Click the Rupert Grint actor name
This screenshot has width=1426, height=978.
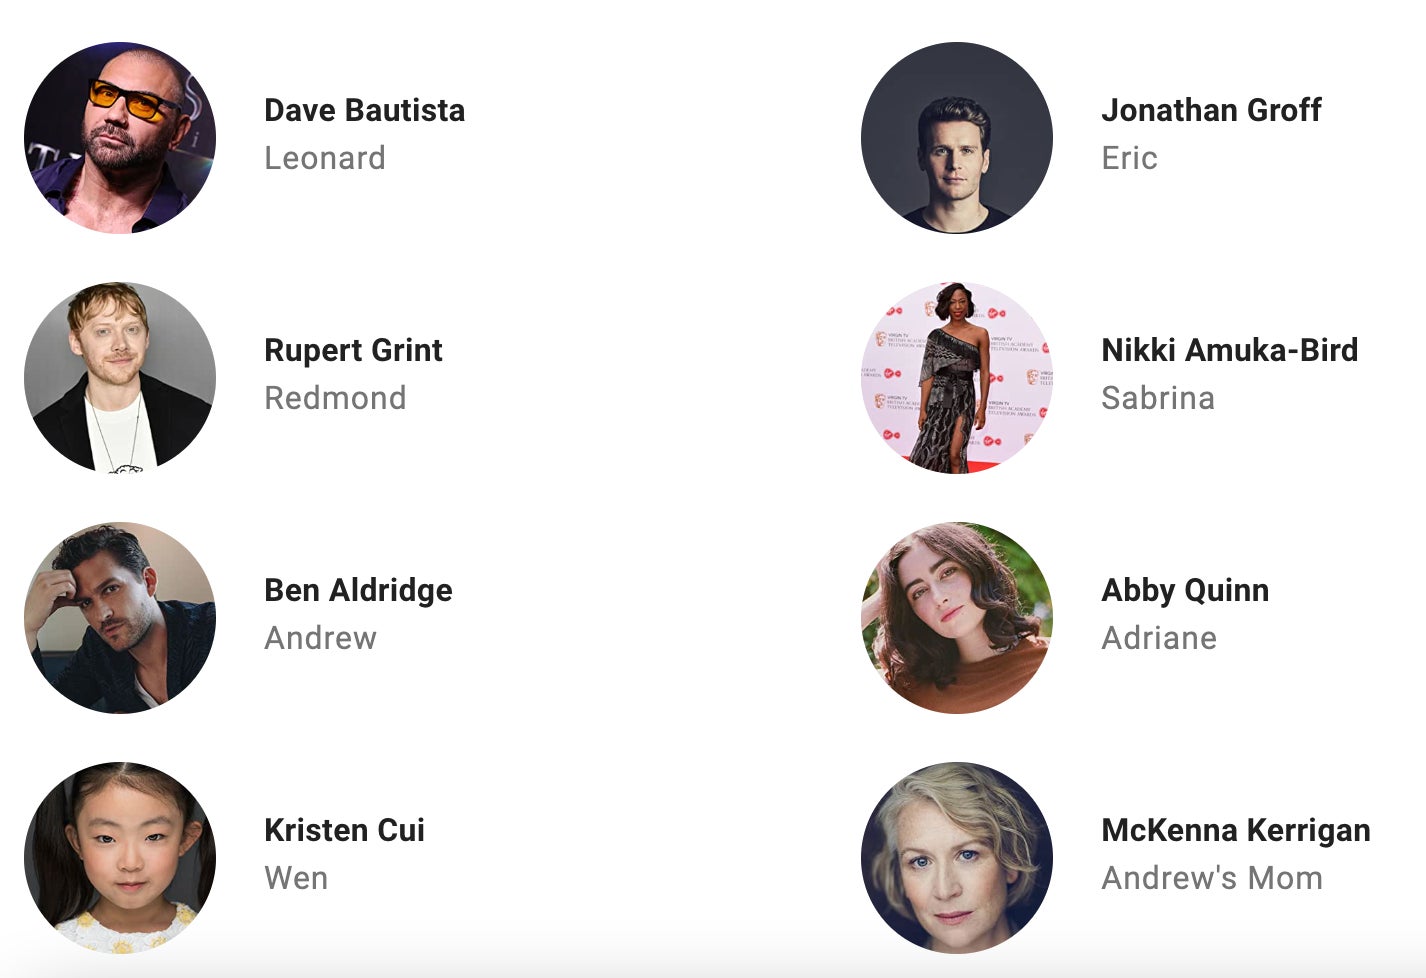coord(353,351)
